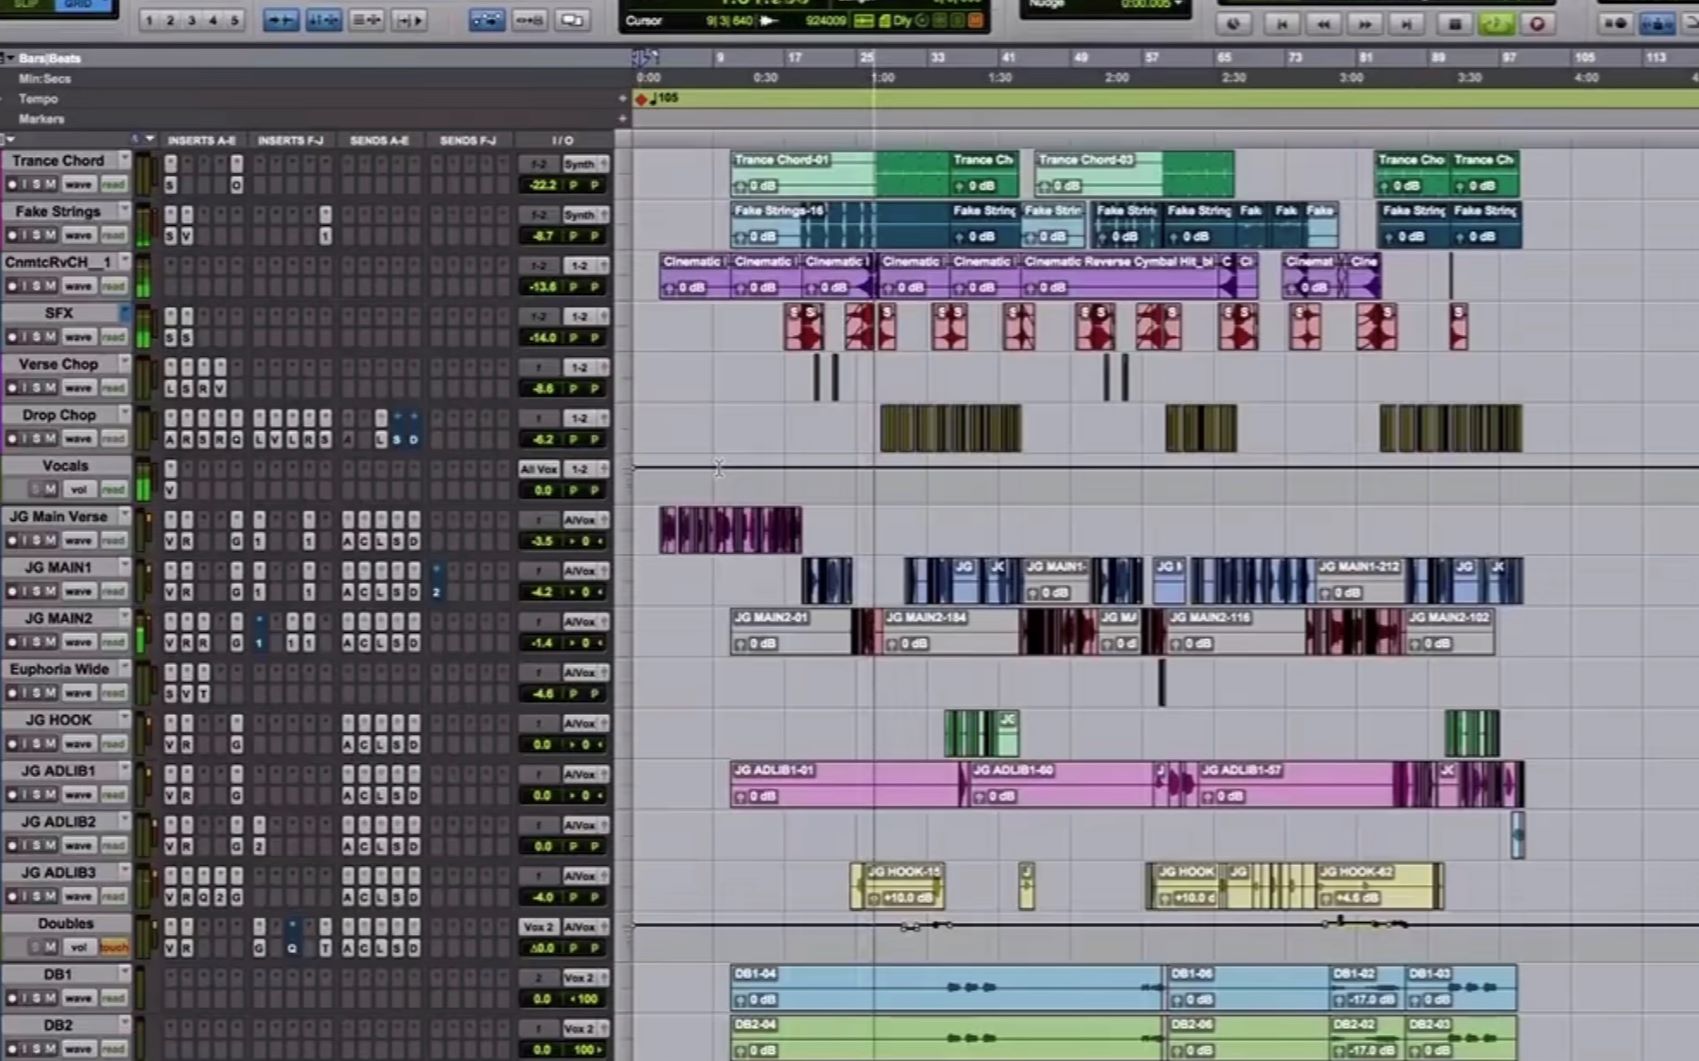1699x1061 pixels.
Task: Mute the JG HOOK track
Action: click(x=50, y=744)
